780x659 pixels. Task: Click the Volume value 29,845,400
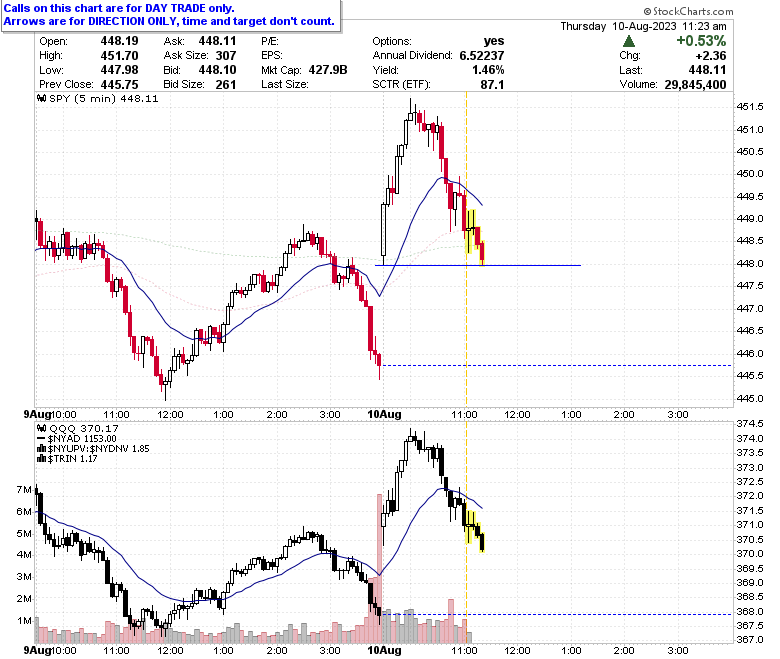(x=695, y=84)
